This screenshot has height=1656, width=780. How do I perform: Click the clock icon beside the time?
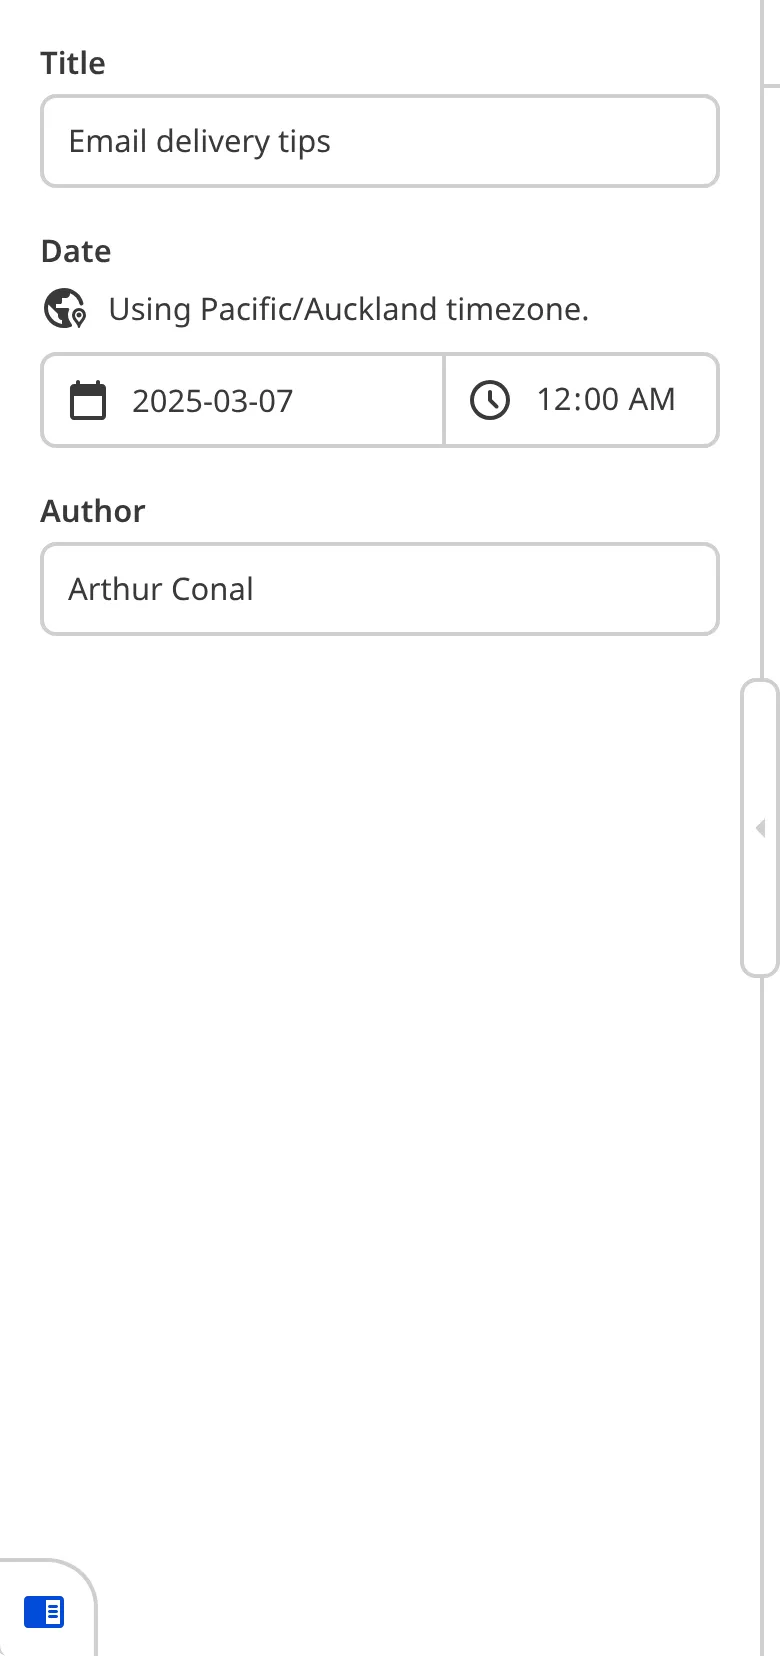[490, 400]
